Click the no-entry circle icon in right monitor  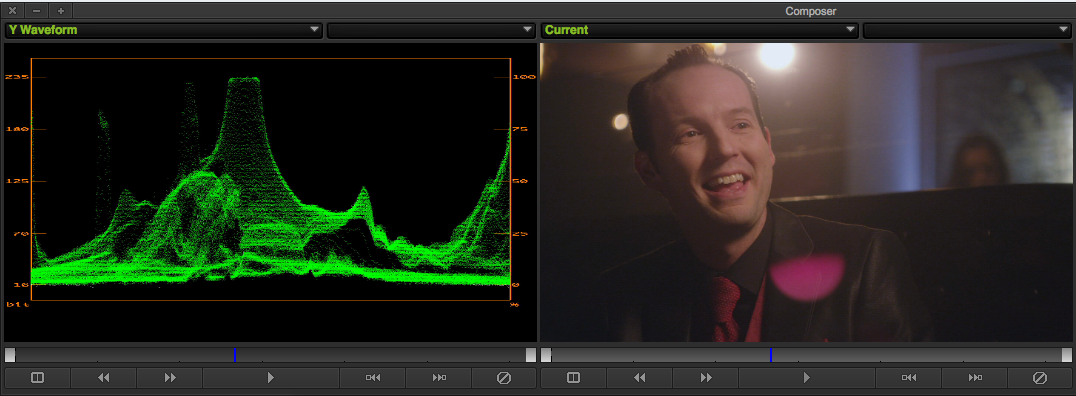click(x=1040, y=377)
